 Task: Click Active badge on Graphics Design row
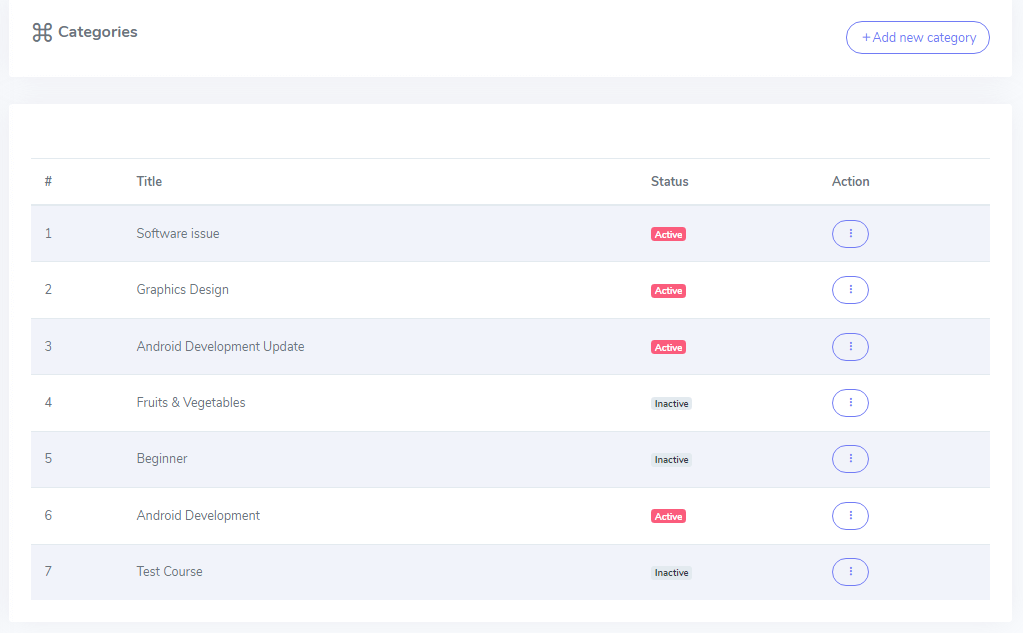[x=668, y=291]
